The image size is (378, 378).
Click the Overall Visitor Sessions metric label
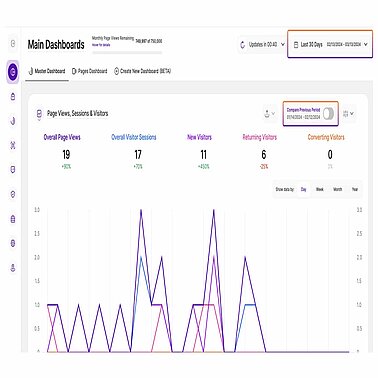[x=134, y=137]
